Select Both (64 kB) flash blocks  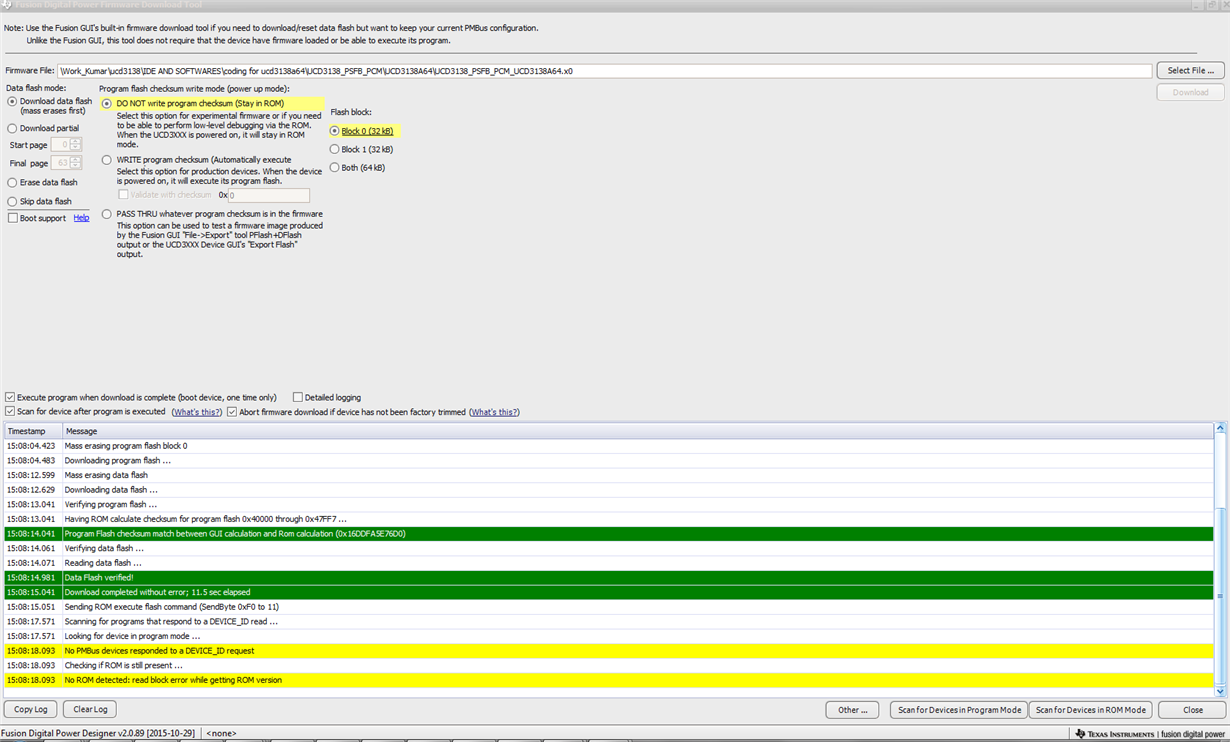click(335, 167)
